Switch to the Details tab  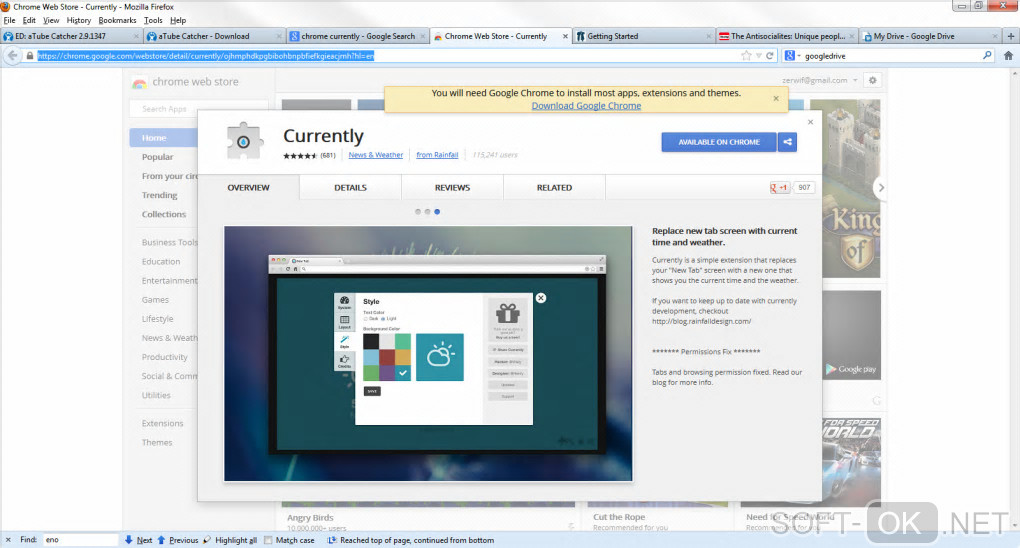351,187
